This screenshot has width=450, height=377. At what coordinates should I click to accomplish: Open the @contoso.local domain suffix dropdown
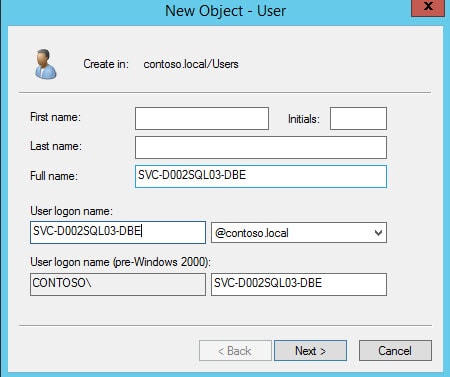(x=299, y=233)
